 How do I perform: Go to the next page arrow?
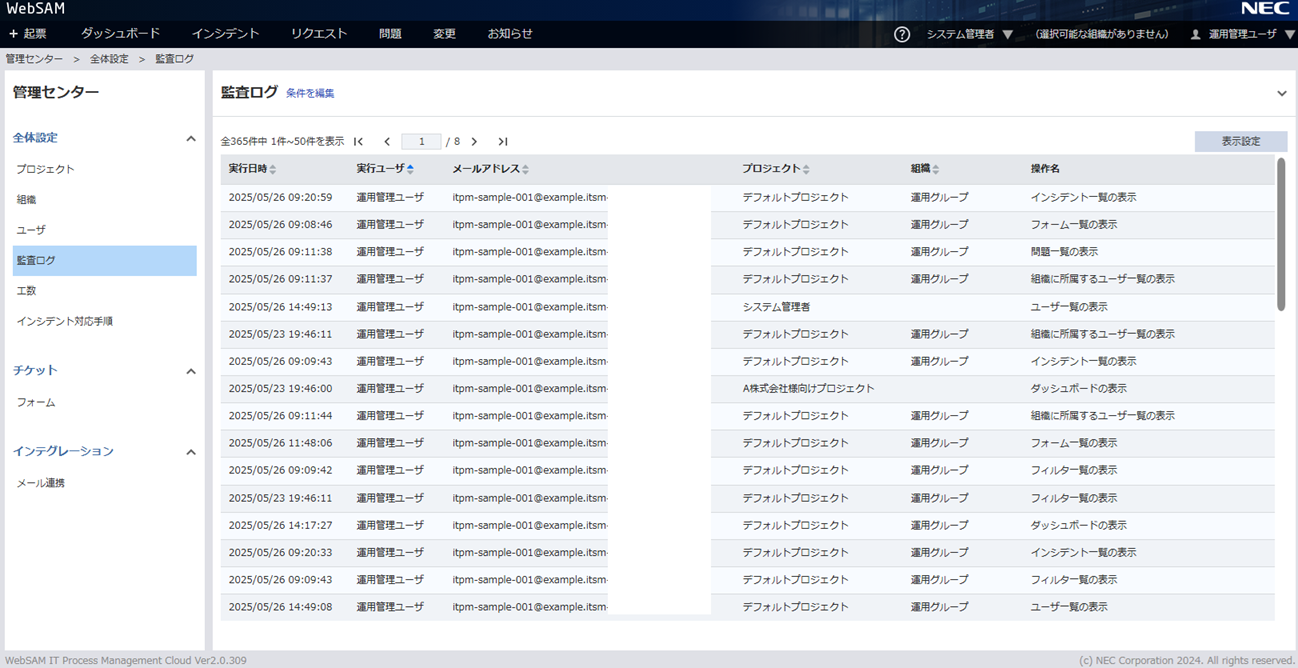[474, 142]
